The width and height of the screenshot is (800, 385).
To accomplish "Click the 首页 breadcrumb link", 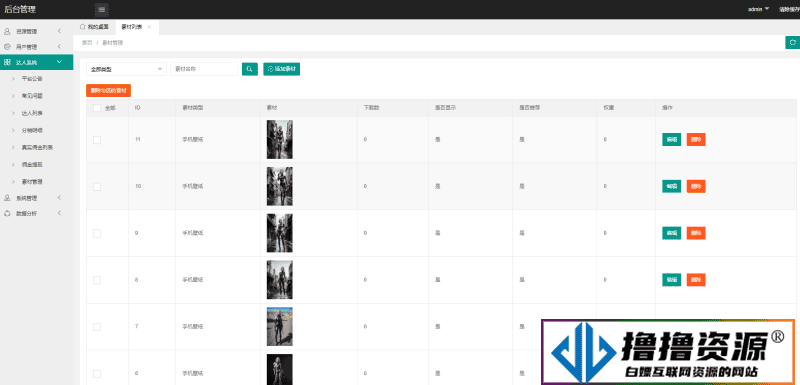I will click(87, 43).
